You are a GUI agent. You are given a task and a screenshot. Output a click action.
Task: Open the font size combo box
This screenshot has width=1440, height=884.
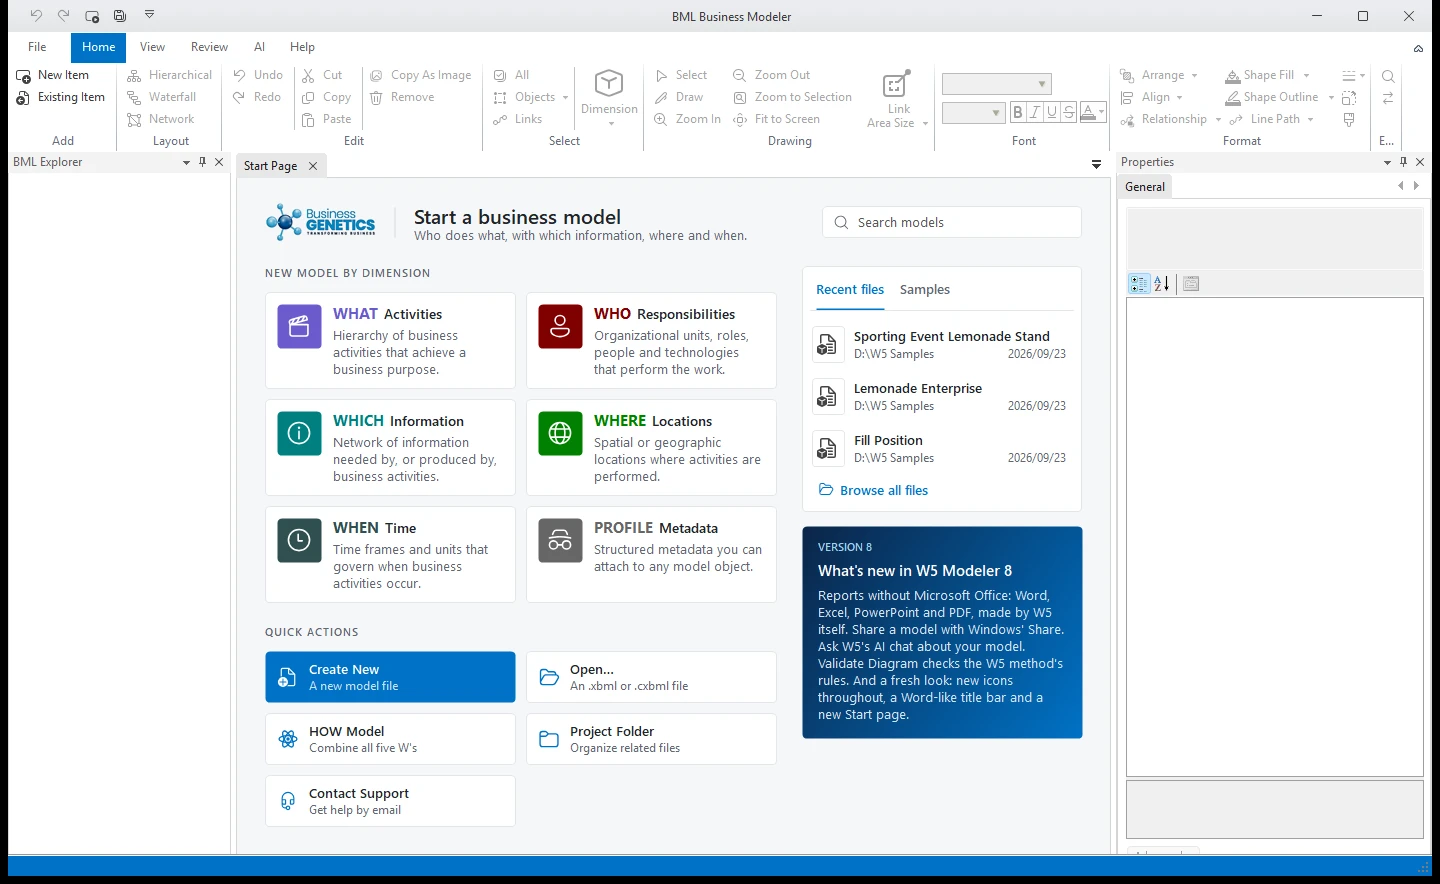(x=973, y=113)
